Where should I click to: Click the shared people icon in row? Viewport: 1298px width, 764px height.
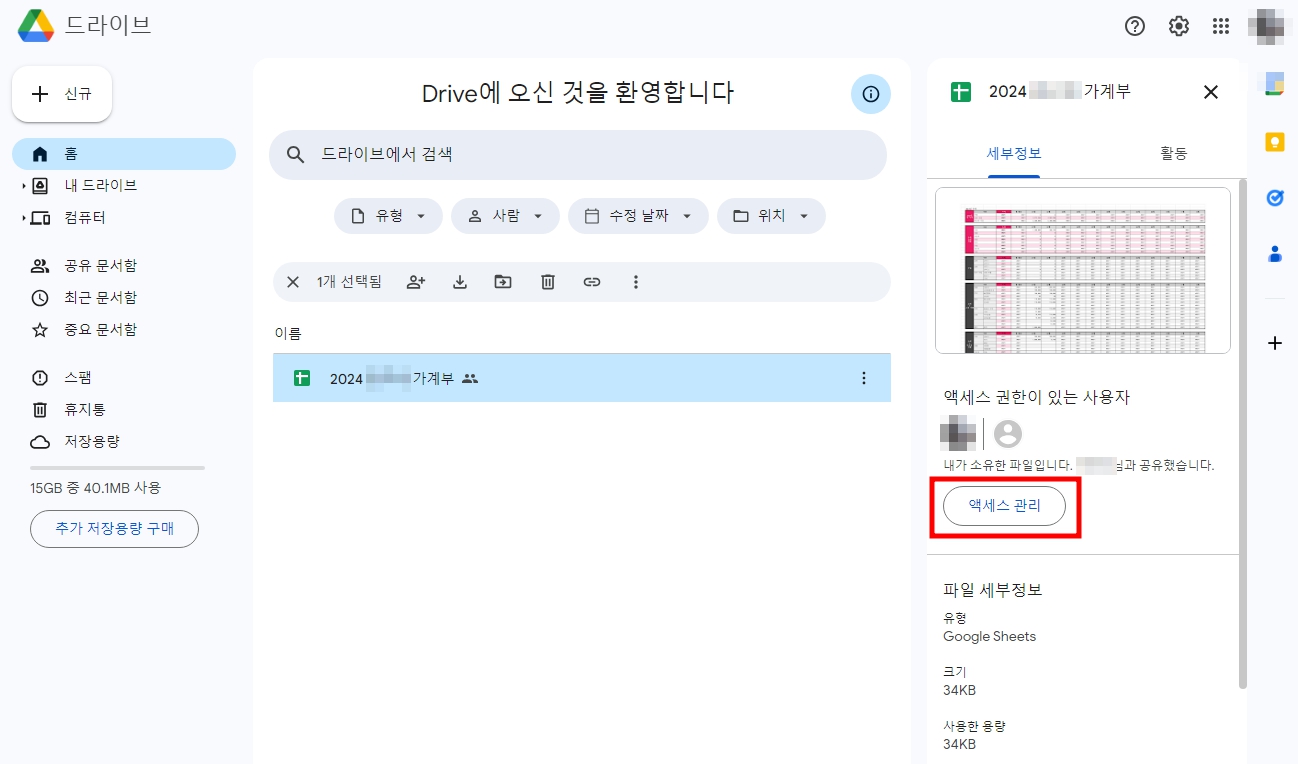[470, 379]
